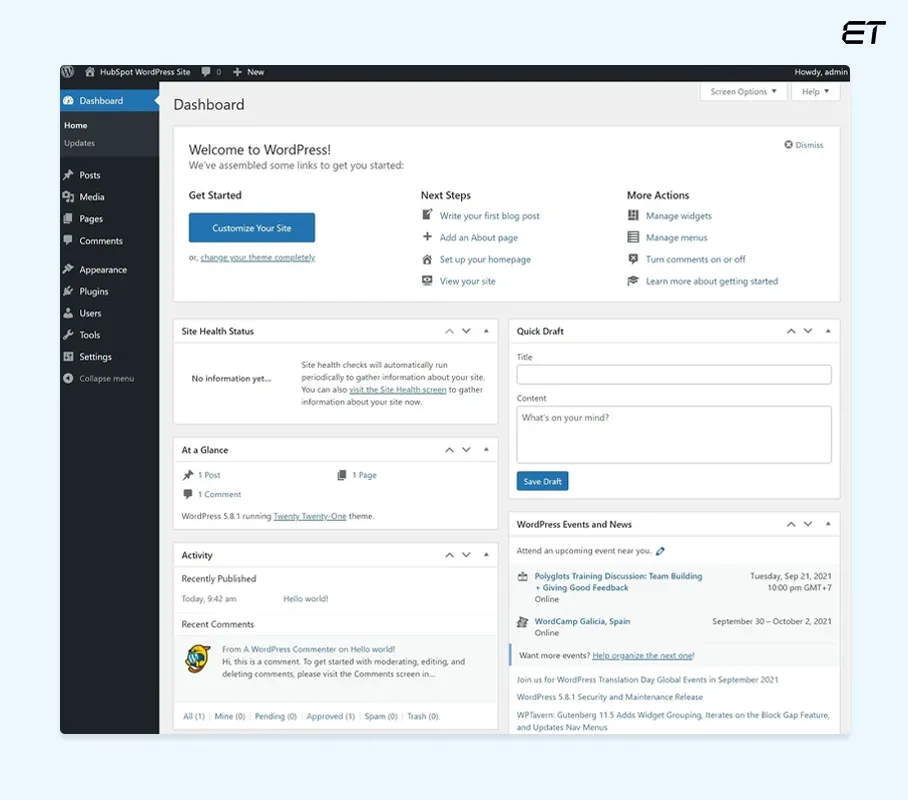Open the Hello world! post link
The height and width of the screenshot is (800, 908).
[x=306, y=599]
